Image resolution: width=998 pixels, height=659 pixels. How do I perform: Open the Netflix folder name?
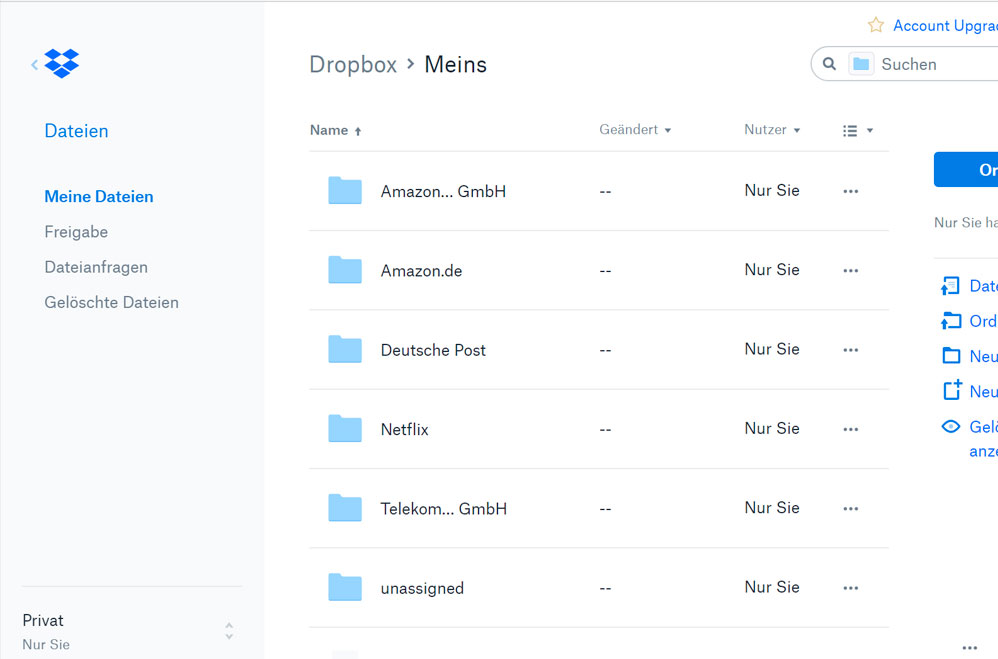tap(404, 429)
